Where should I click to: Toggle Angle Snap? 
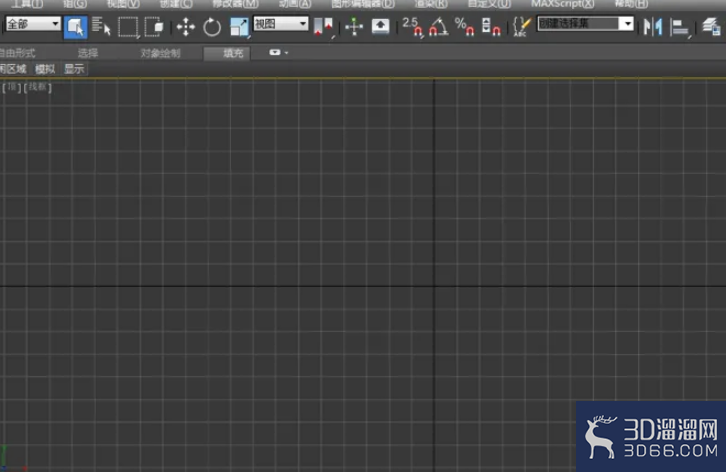(x=438, y=27)
